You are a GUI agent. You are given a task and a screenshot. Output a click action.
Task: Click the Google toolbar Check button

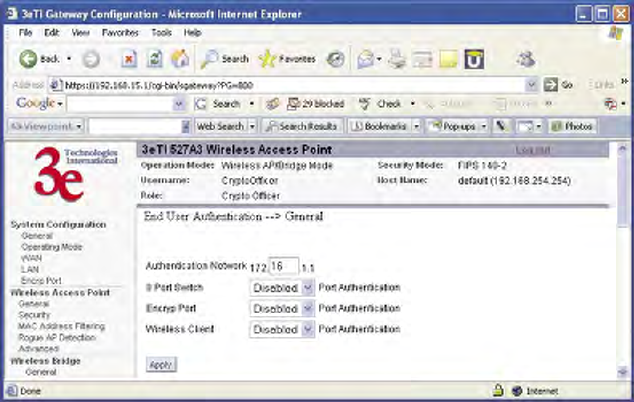pyautogui.click(x=380, y=104)
